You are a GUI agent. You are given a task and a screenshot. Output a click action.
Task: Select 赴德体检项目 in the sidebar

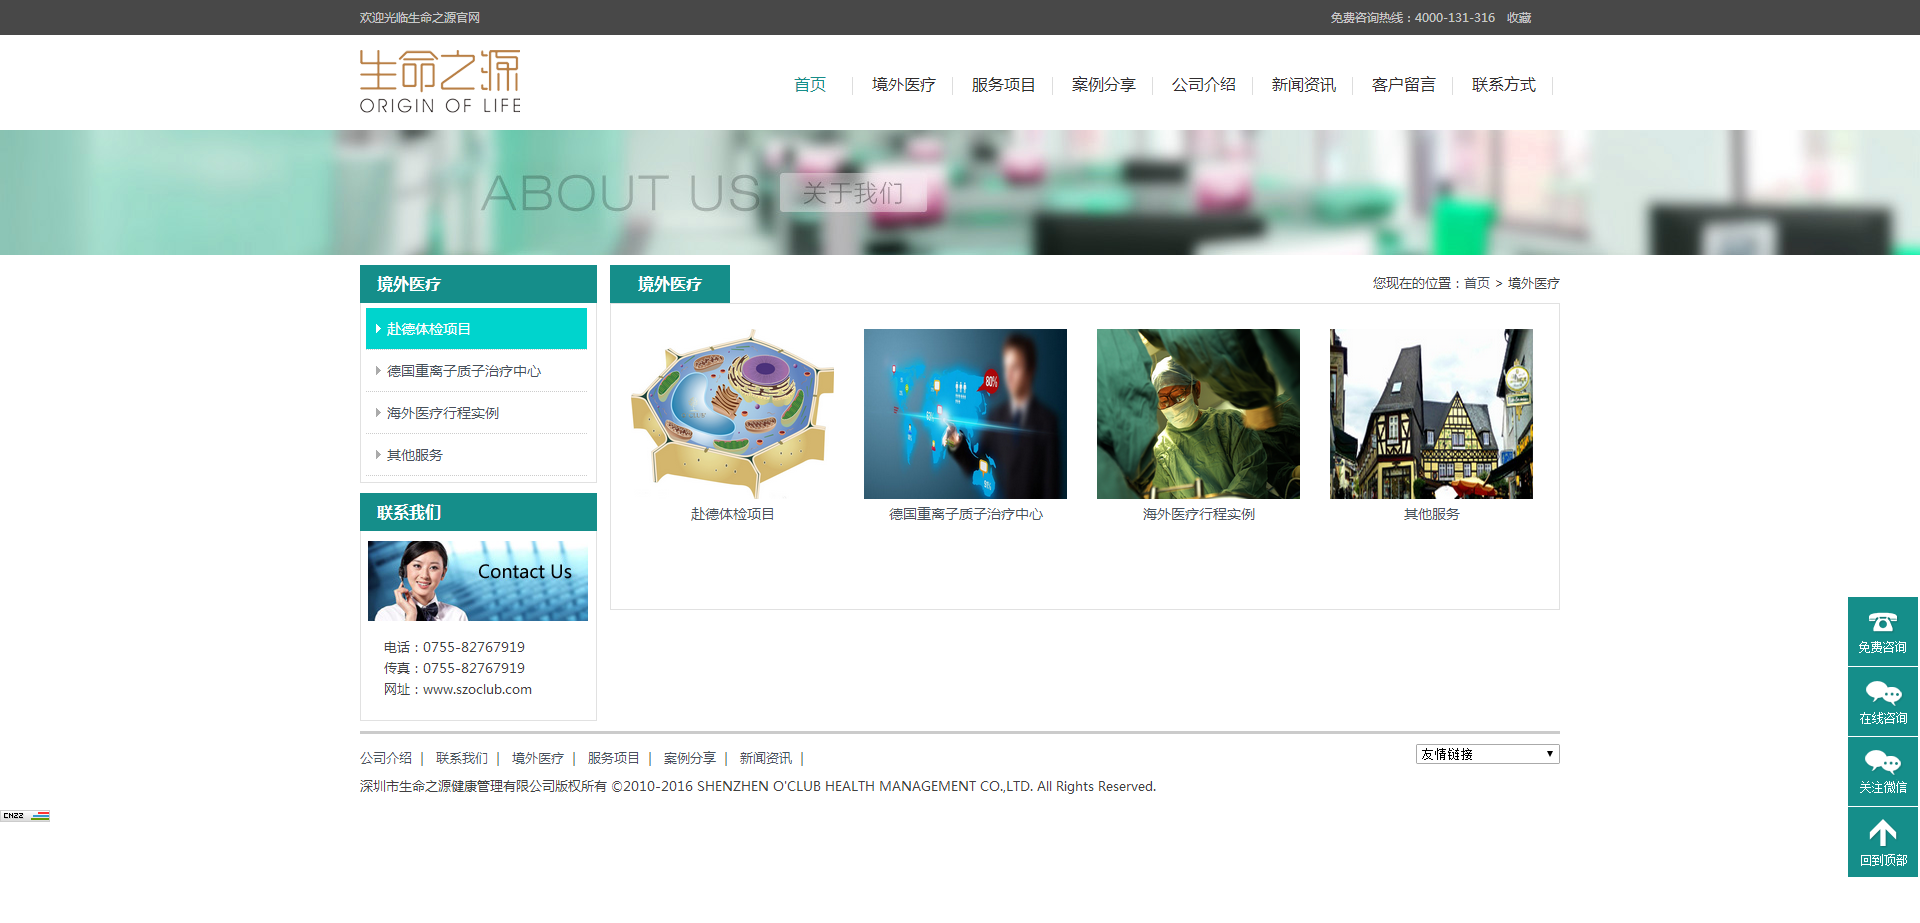pos(476,329)
